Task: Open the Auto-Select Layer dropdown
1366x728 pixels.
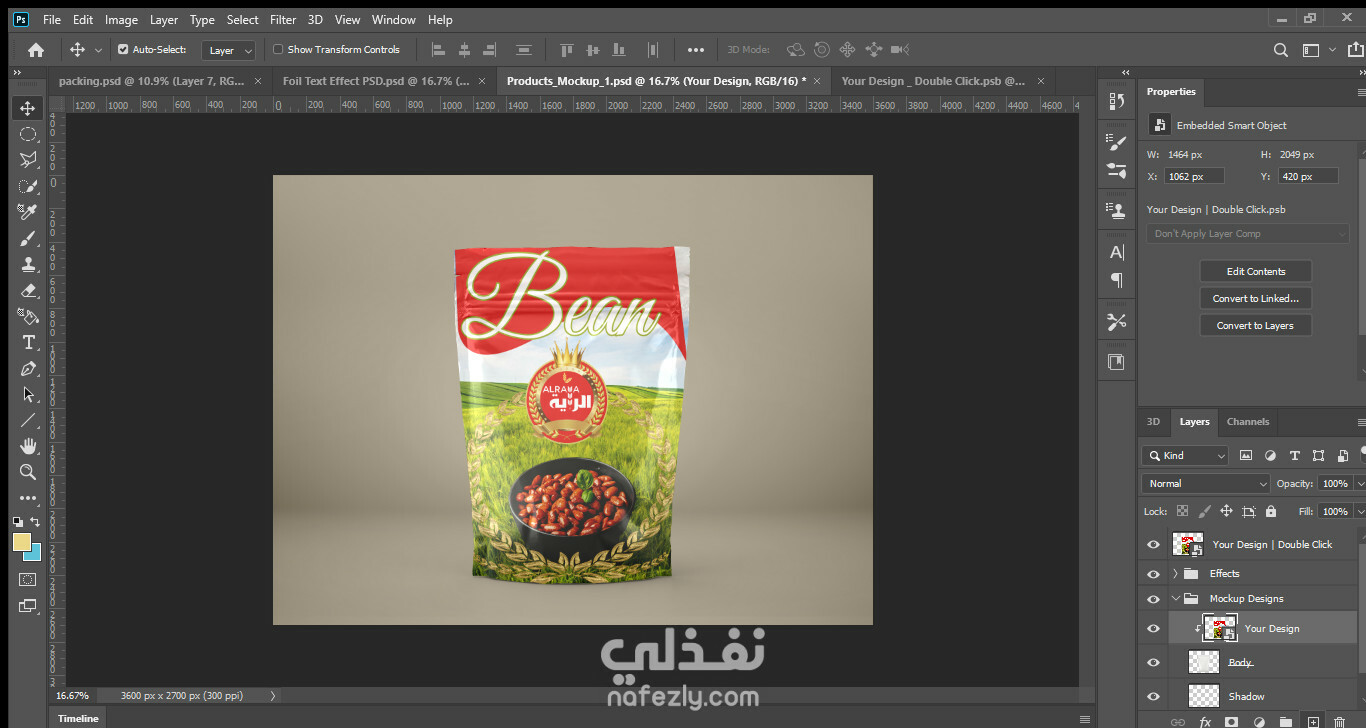Action: point(229,50)
